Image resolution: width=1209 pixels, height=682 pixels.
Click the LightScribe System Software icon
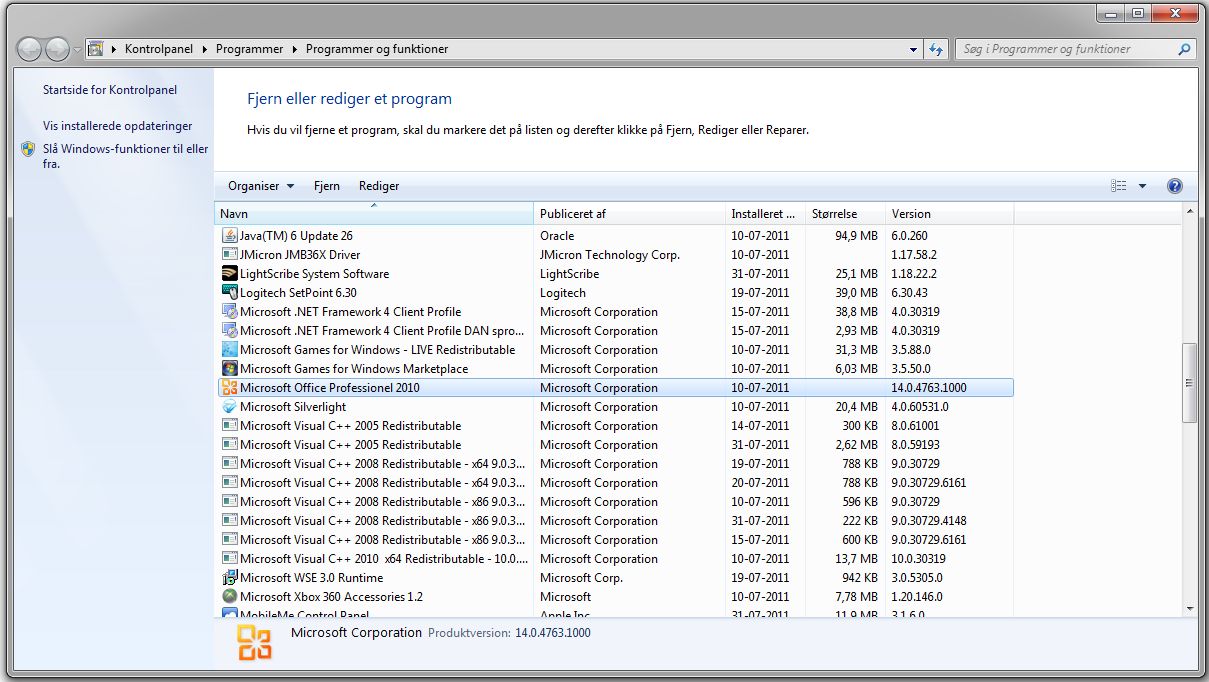tap(229, 274)
